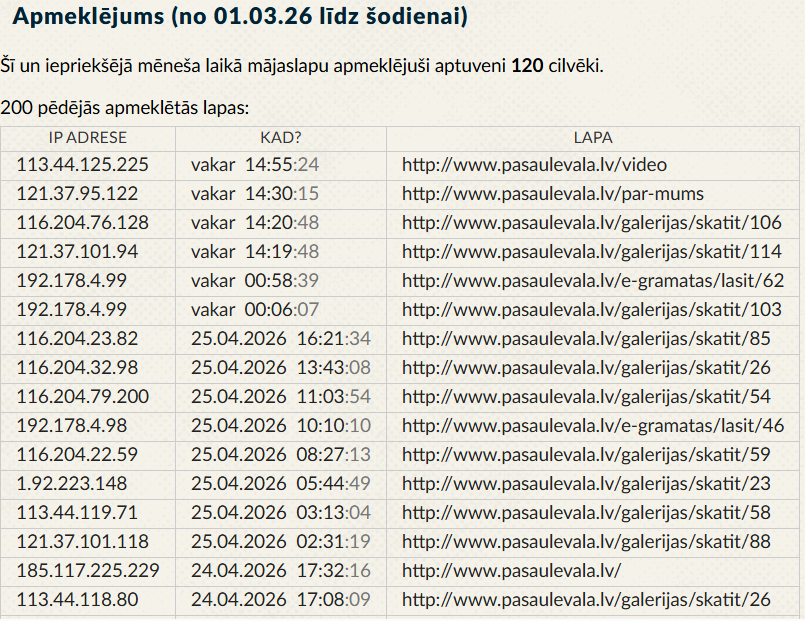Image resolution: width=805 pixels, height=621 pixels.
Task: Click the galerijas/skatit/114 URL
Action: click(x=591, y=251)
